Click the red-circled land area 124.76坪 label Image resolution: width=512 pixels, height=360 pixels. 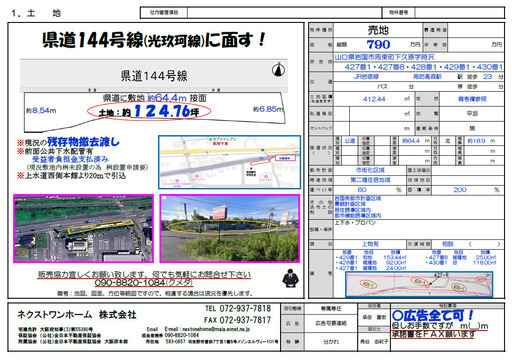pos(149,111)
